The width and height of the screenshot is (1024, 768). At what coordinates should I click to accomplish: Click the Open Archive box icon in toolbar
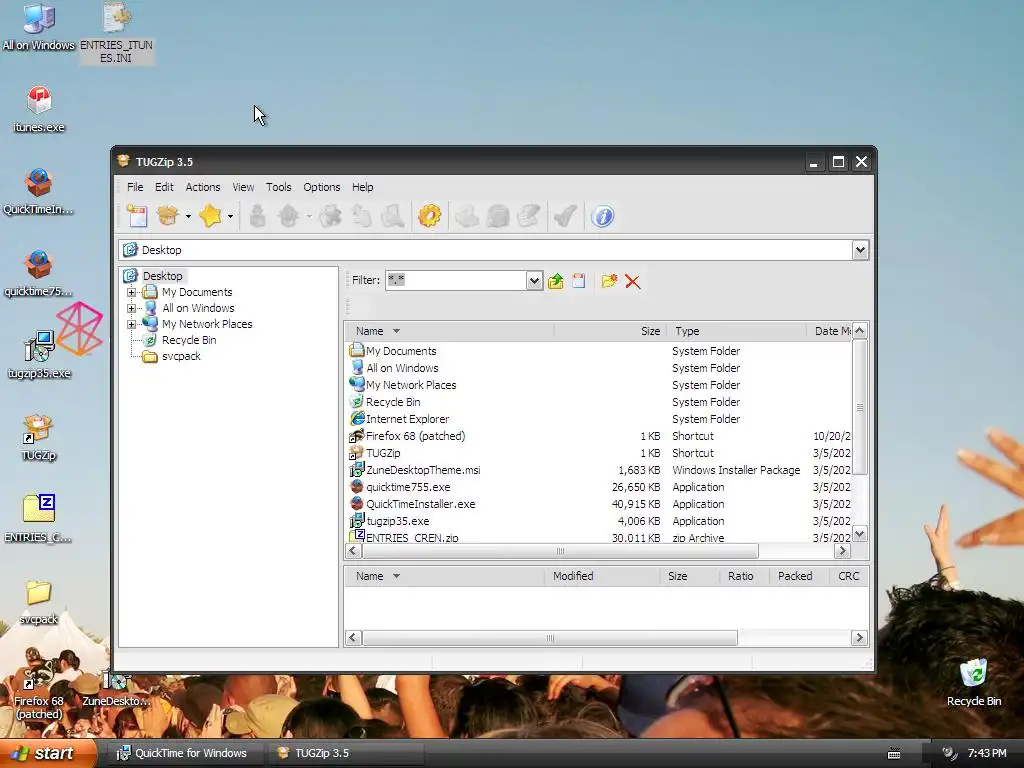point(168,216)
